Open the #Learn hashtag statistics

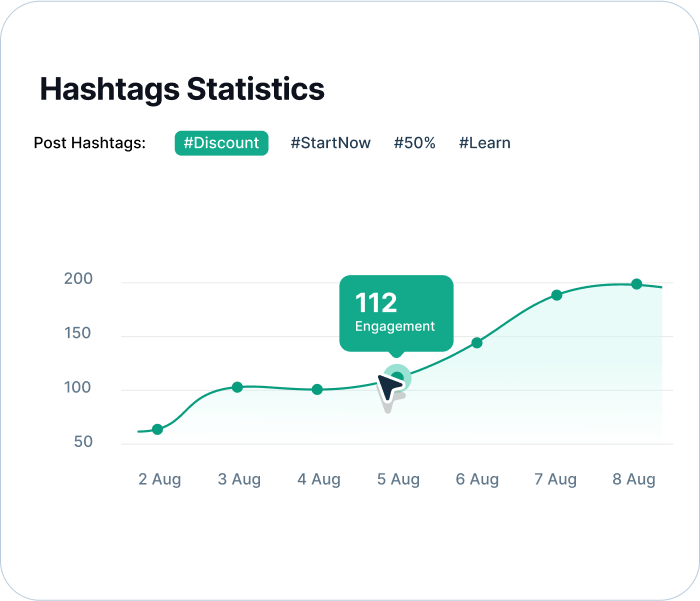(484, 143)
